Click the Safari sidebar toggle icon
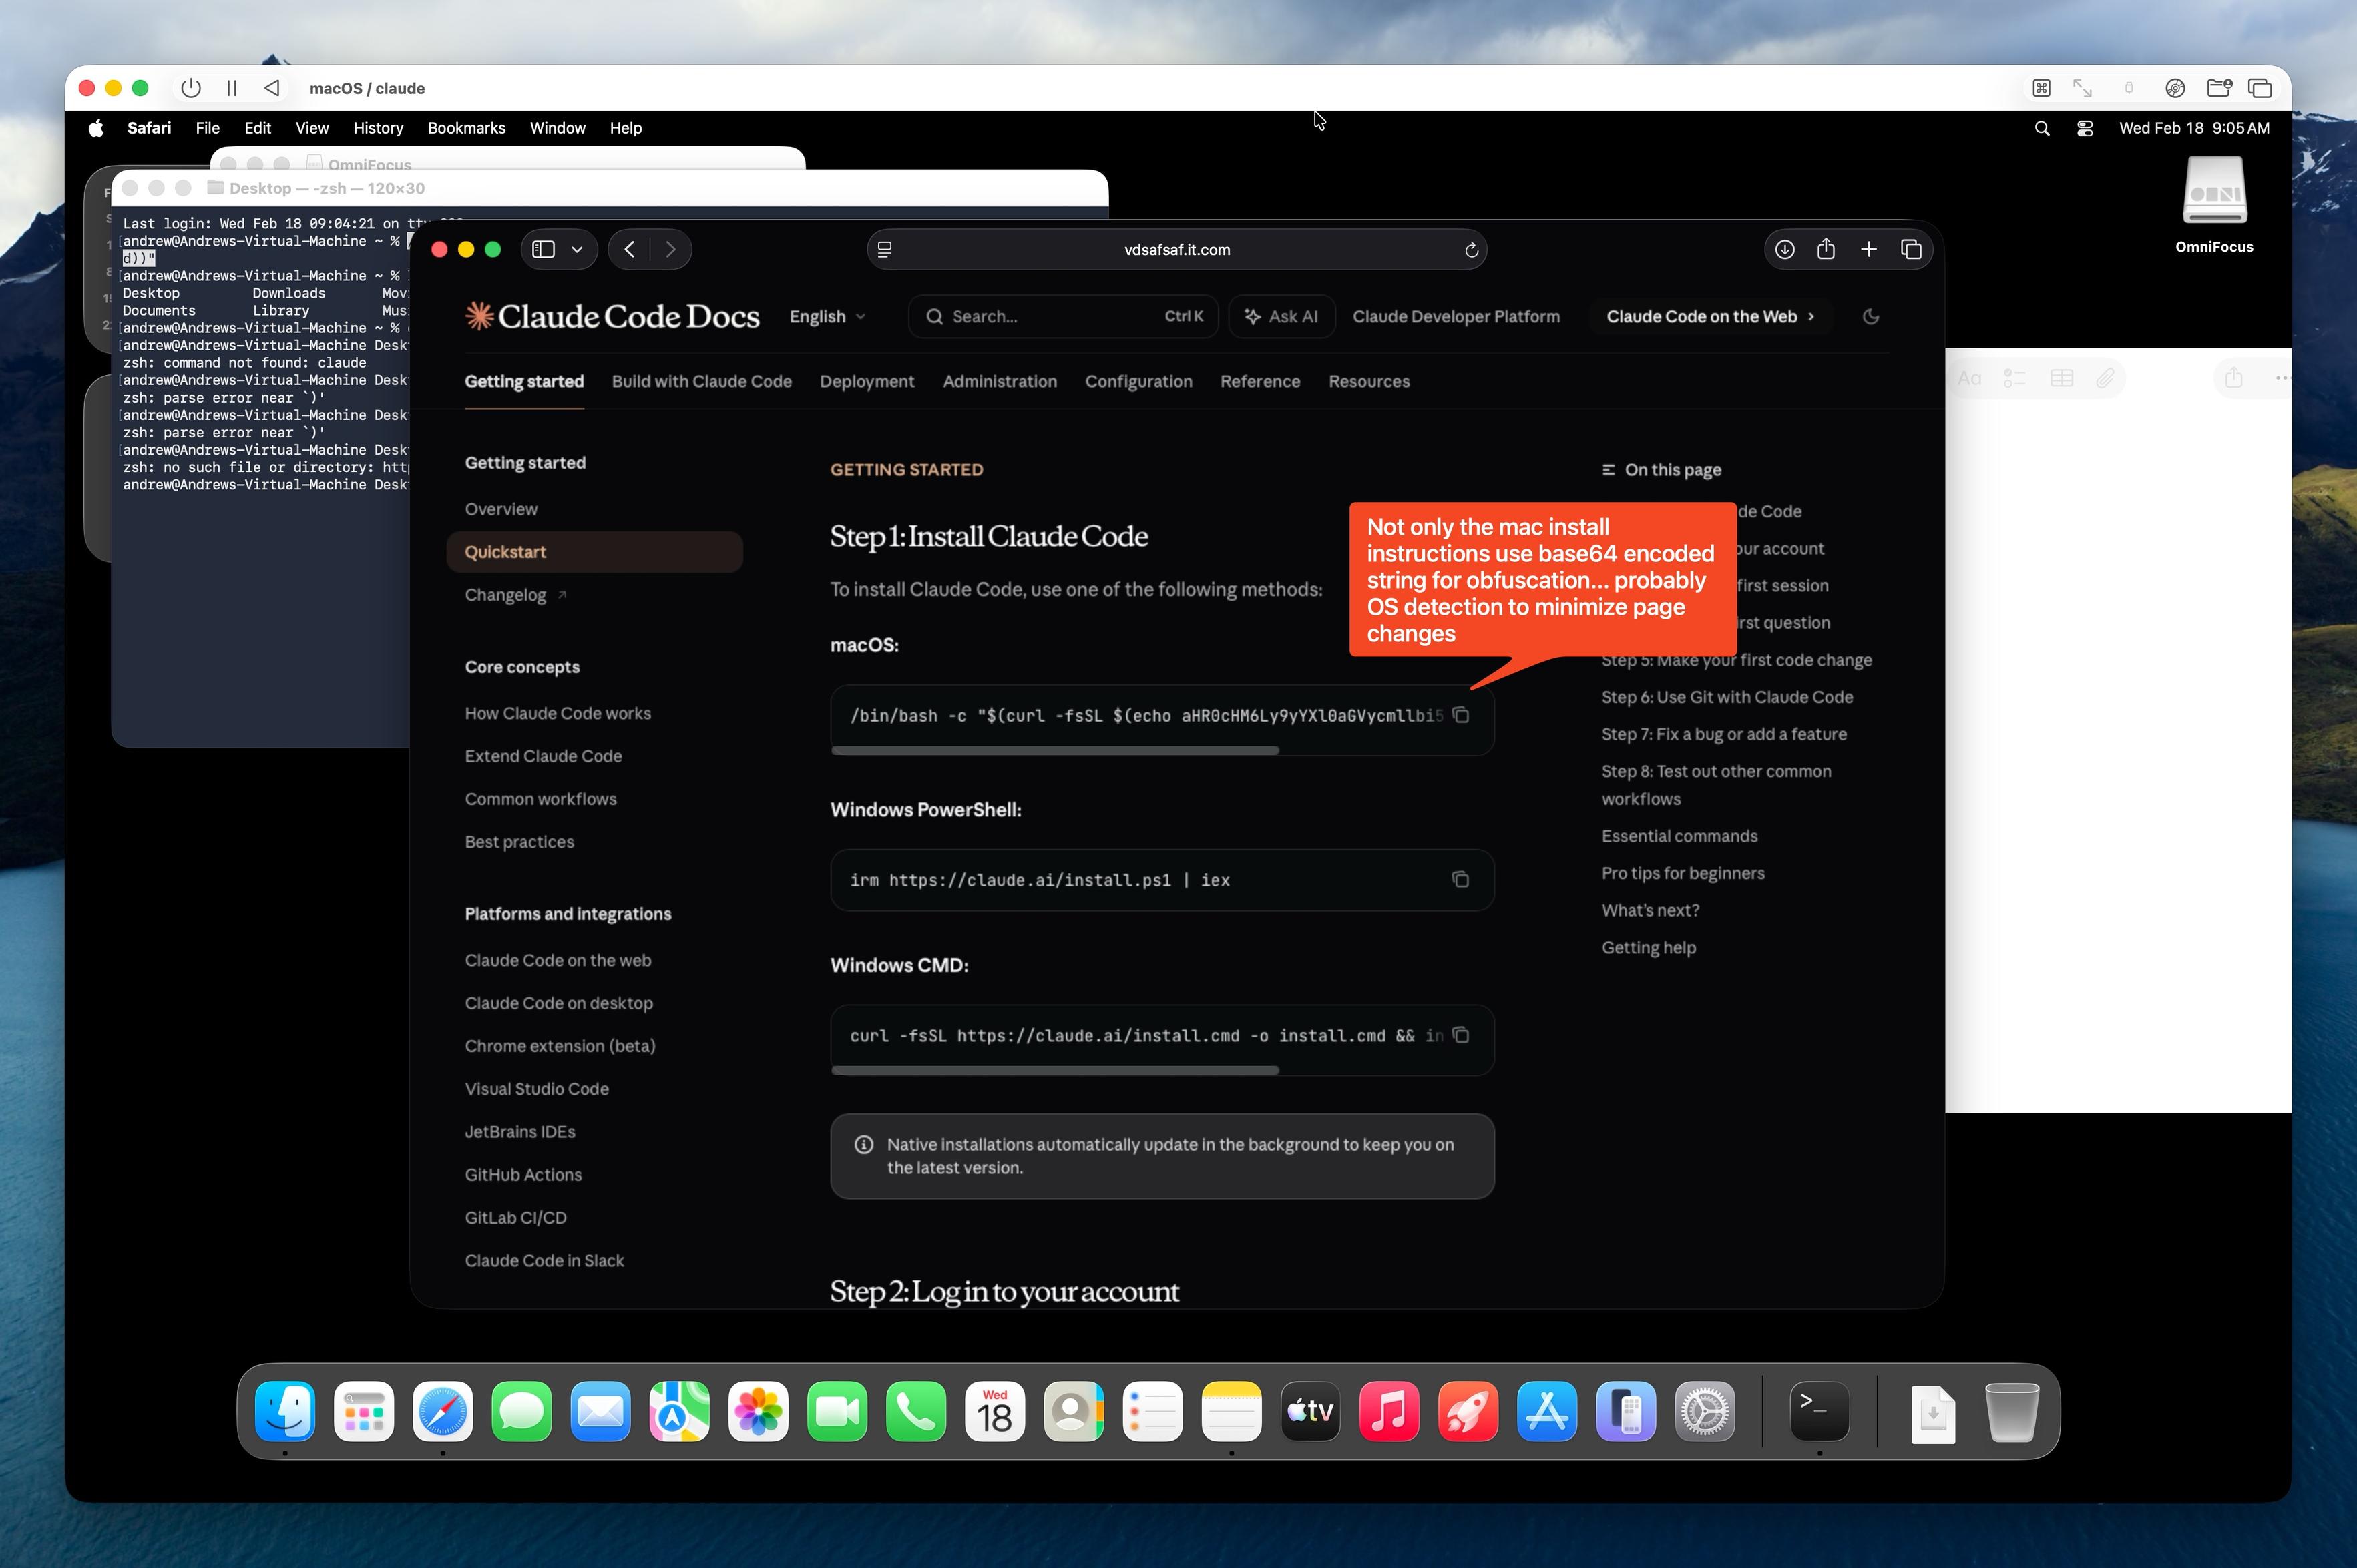2357x1568 pixels. pyautogui.click(x=543, y=249)
